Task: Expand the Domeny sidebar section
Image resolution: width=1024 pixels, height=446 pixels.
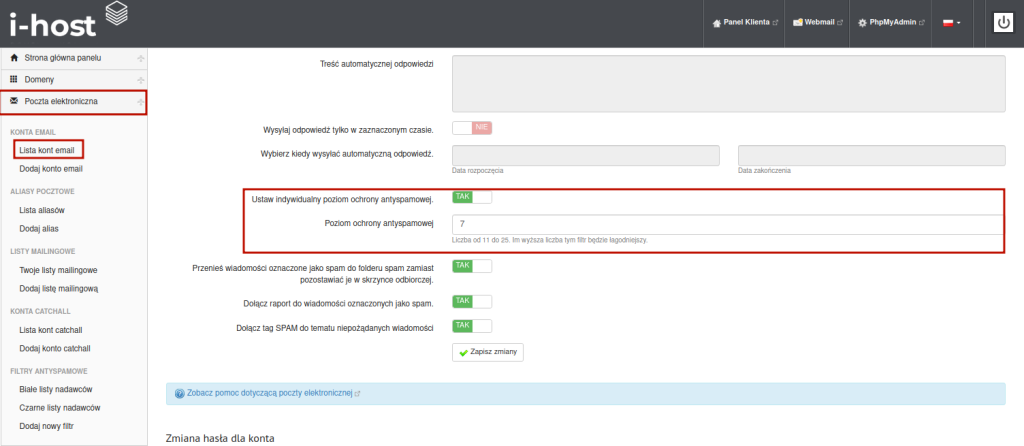Action: (x=140, y=80)
